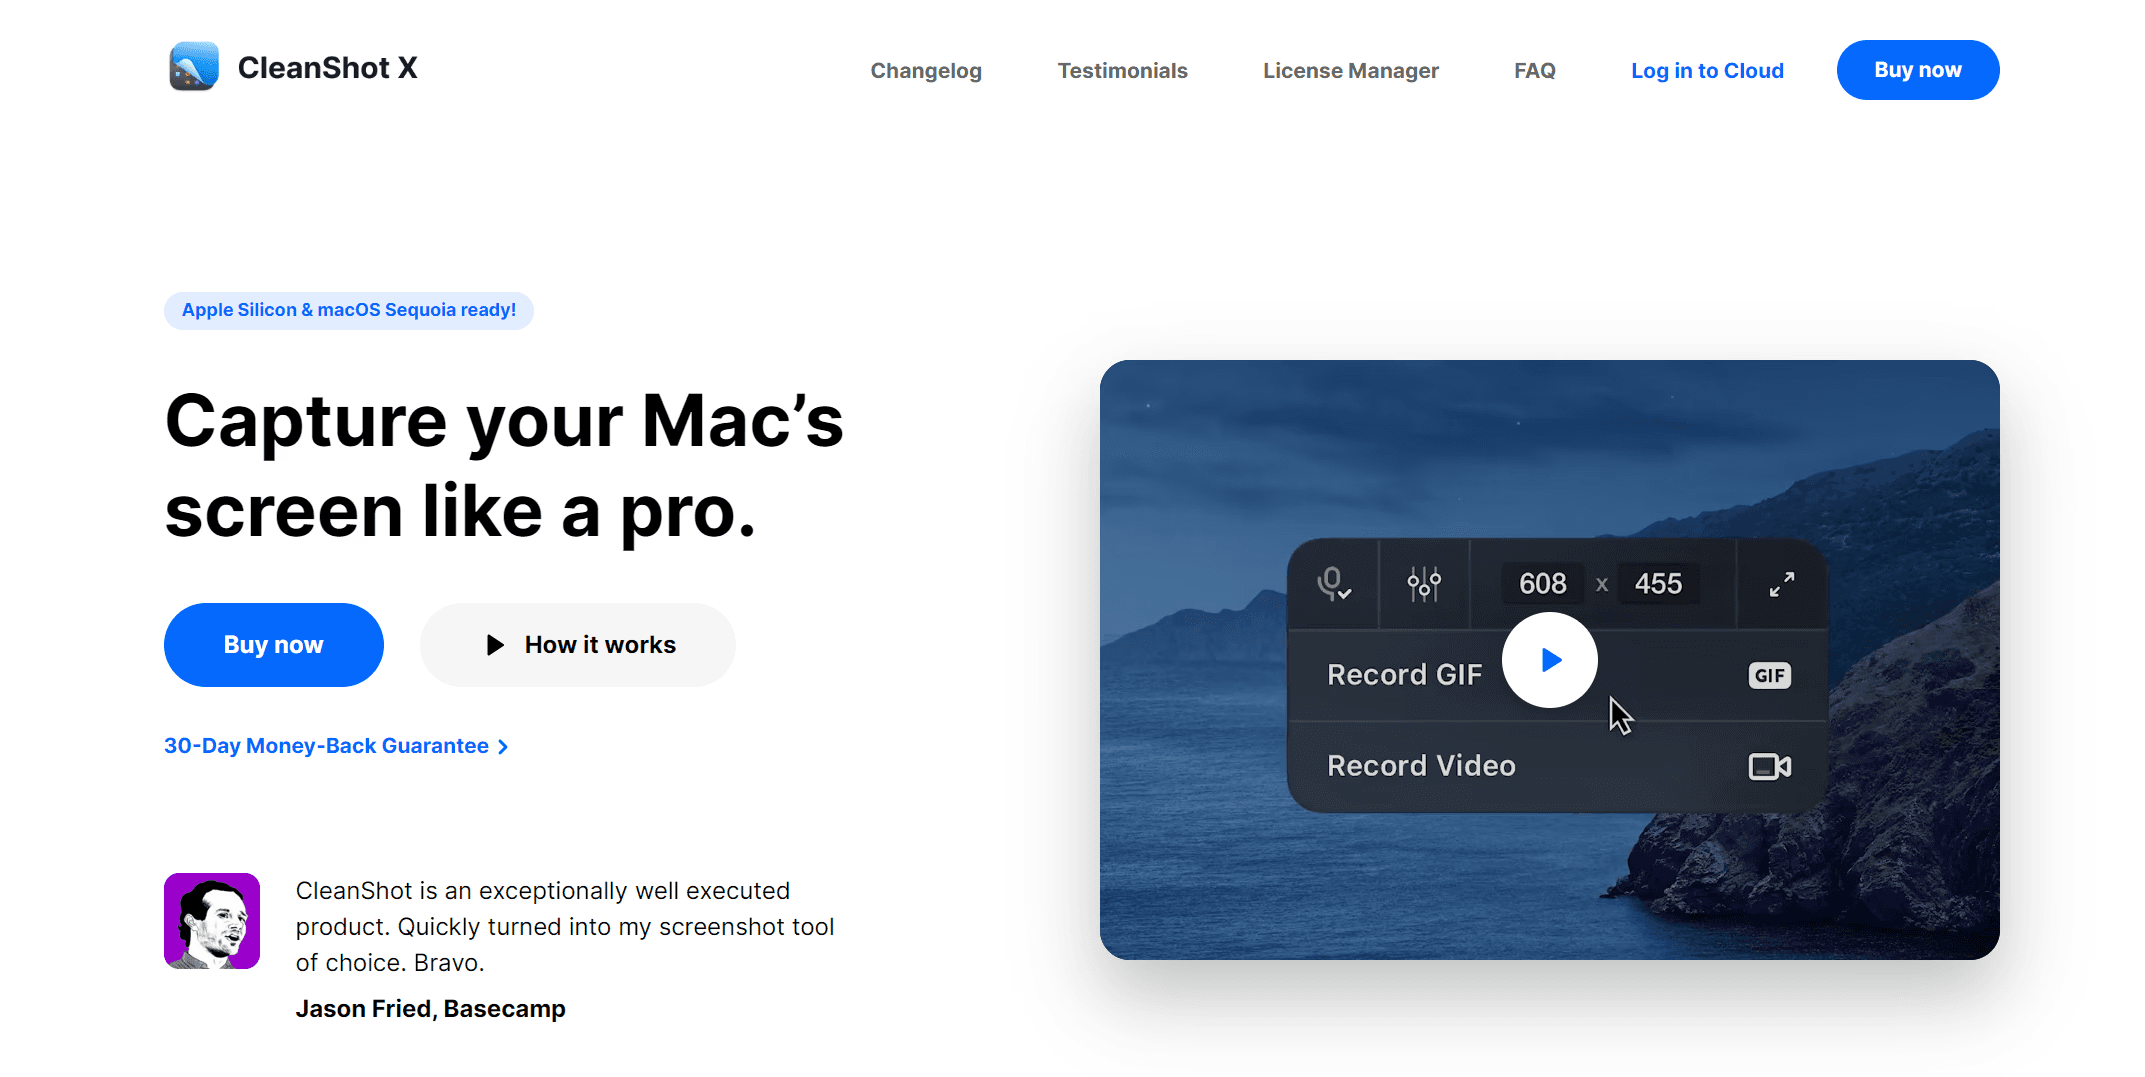Open the License Manager link
The width and height of the screenshot is (2145, 1077).
point(1350,71)
